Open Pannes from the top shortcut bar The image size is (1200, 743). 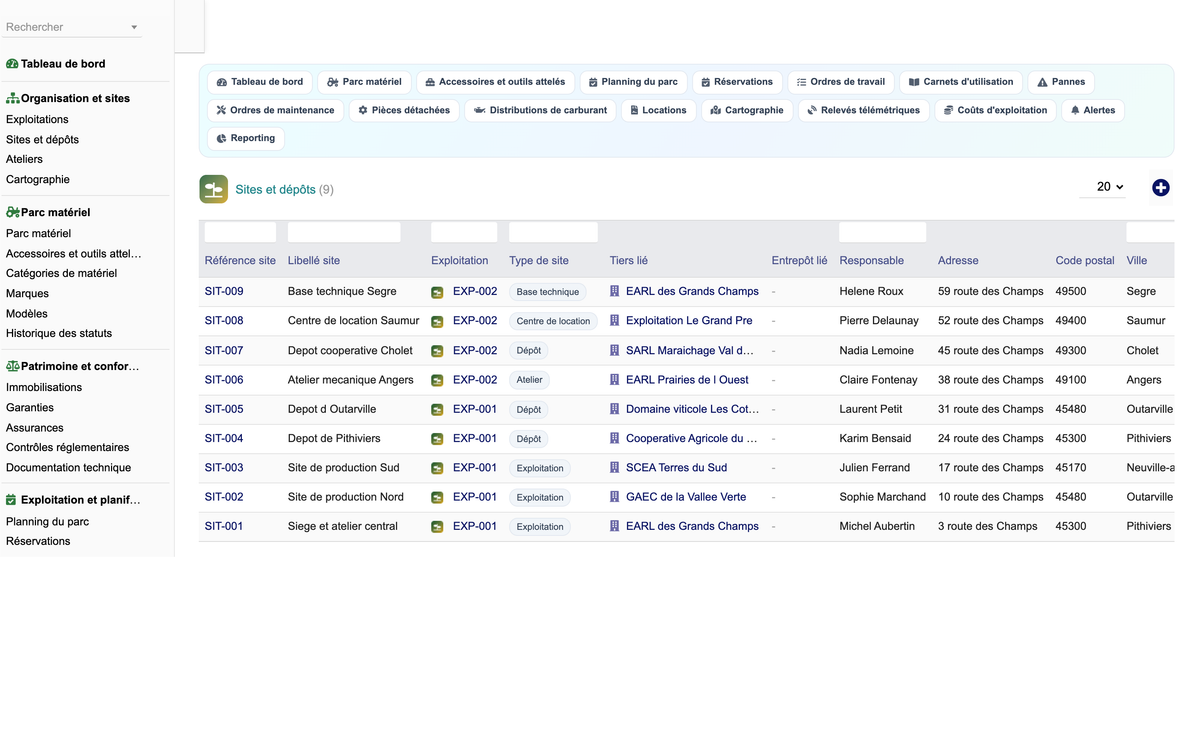click(1061, 82)
